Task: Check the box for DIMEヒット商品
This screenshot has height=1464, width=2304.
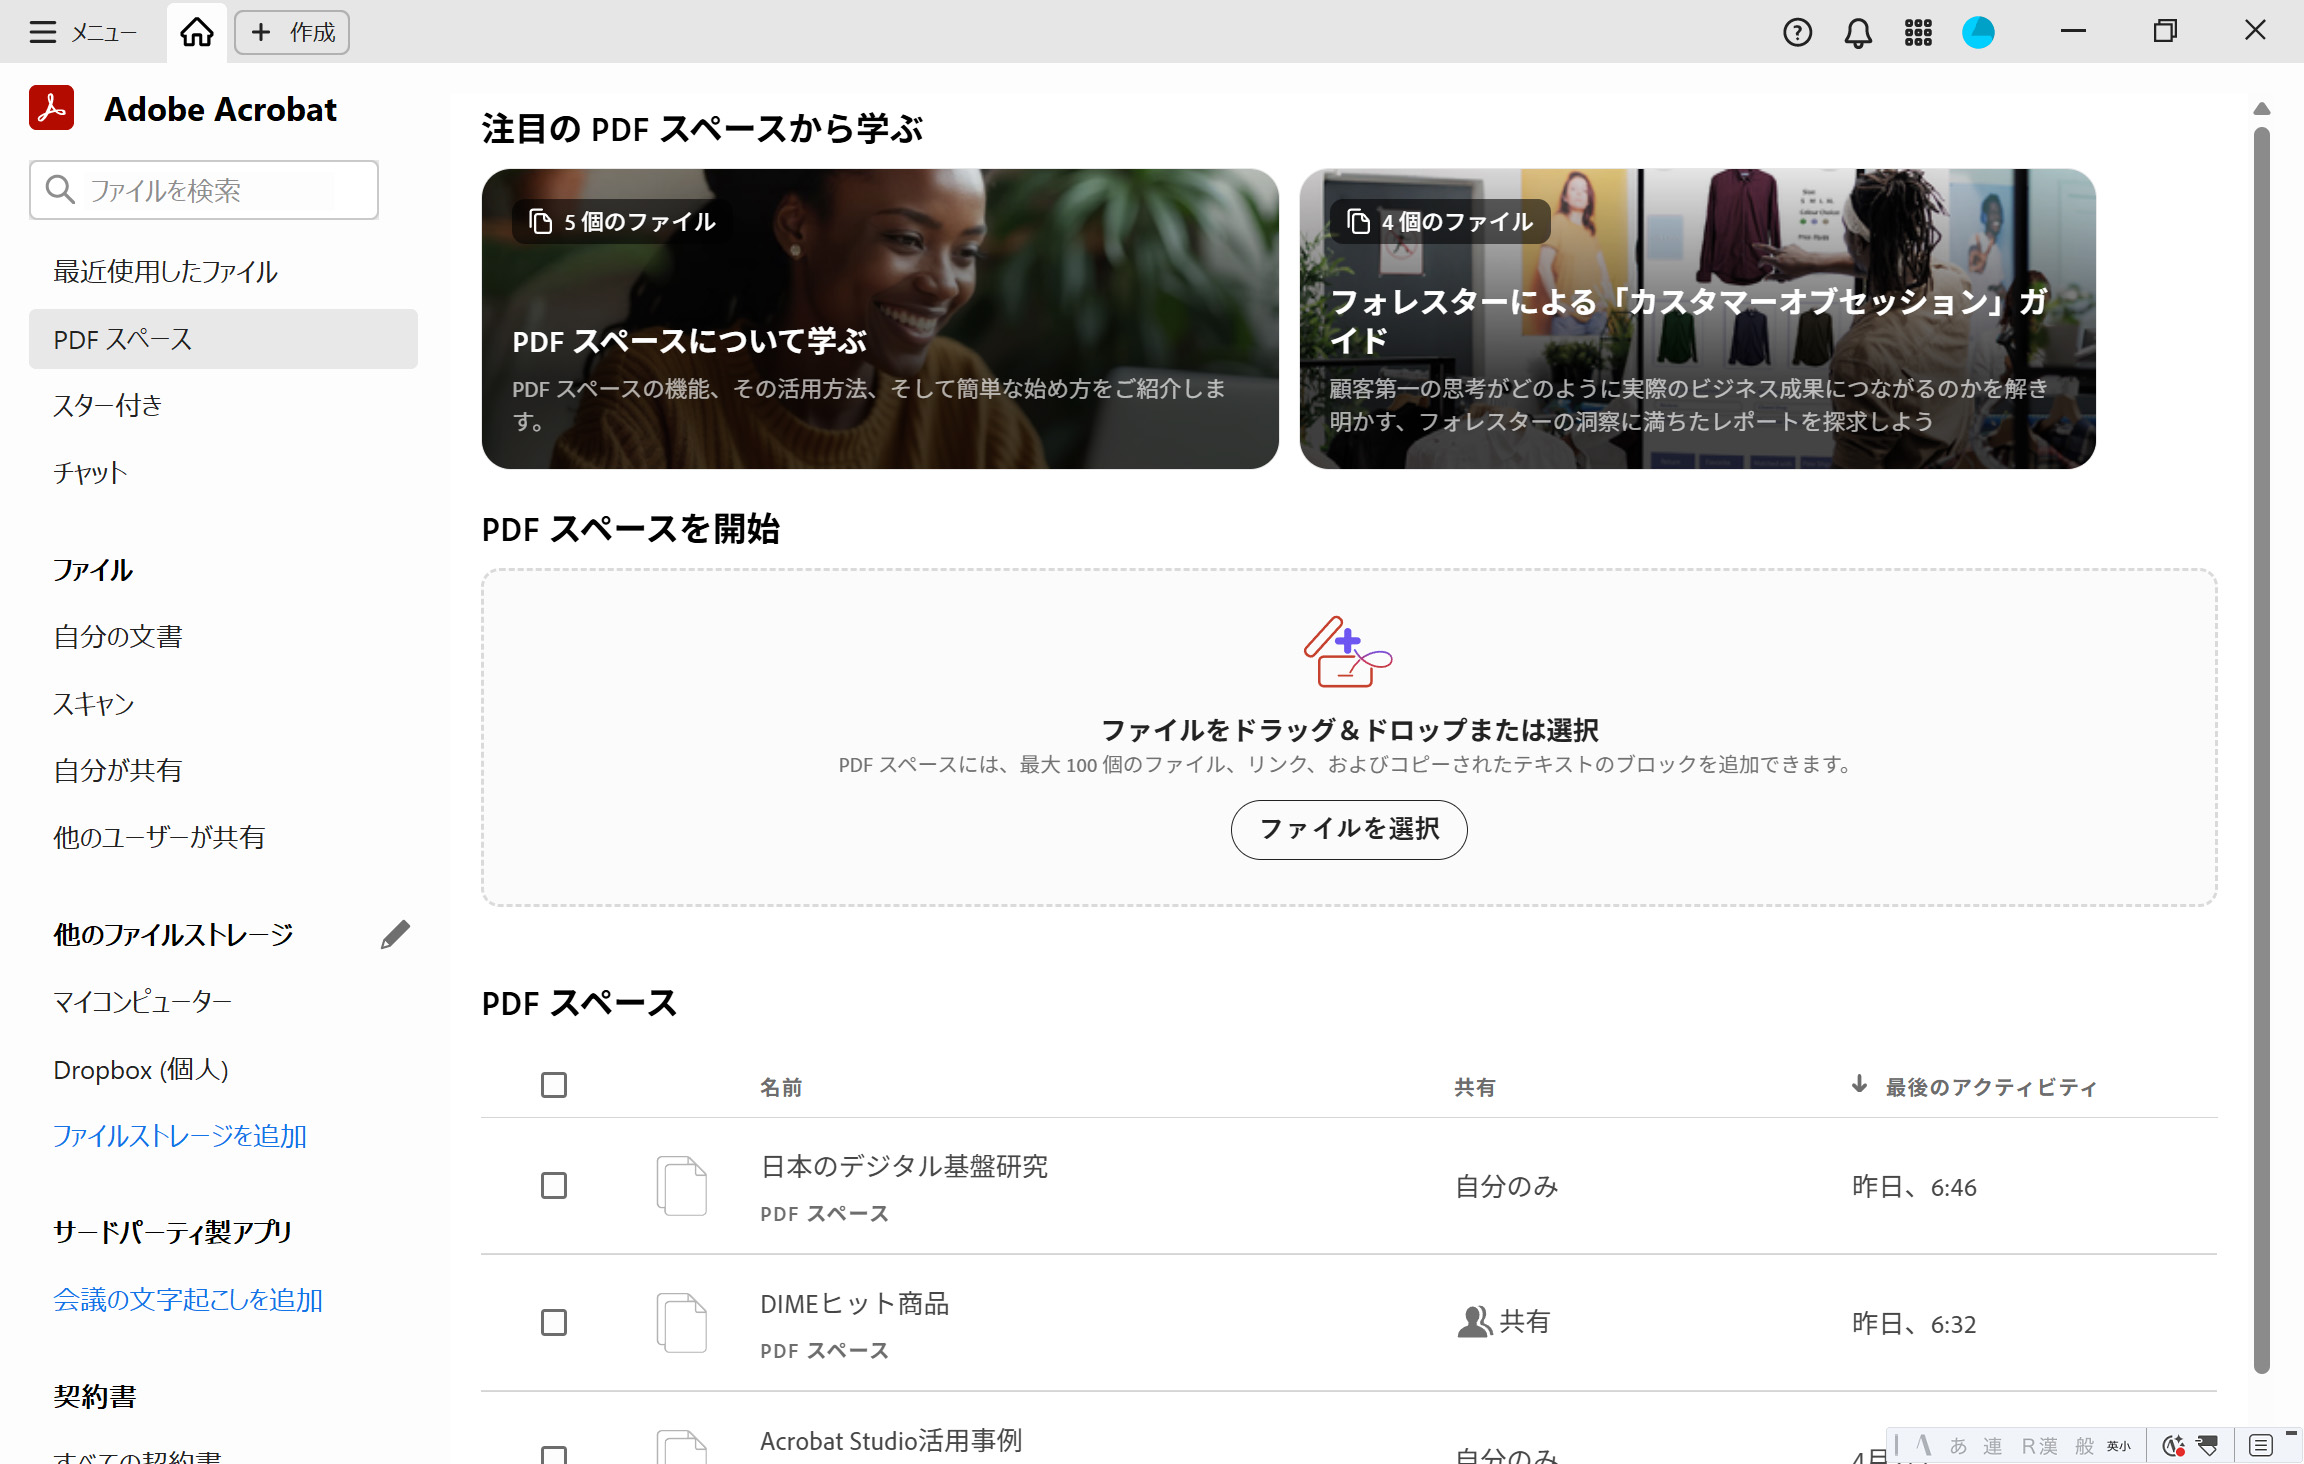Action: coord(554,1323)
